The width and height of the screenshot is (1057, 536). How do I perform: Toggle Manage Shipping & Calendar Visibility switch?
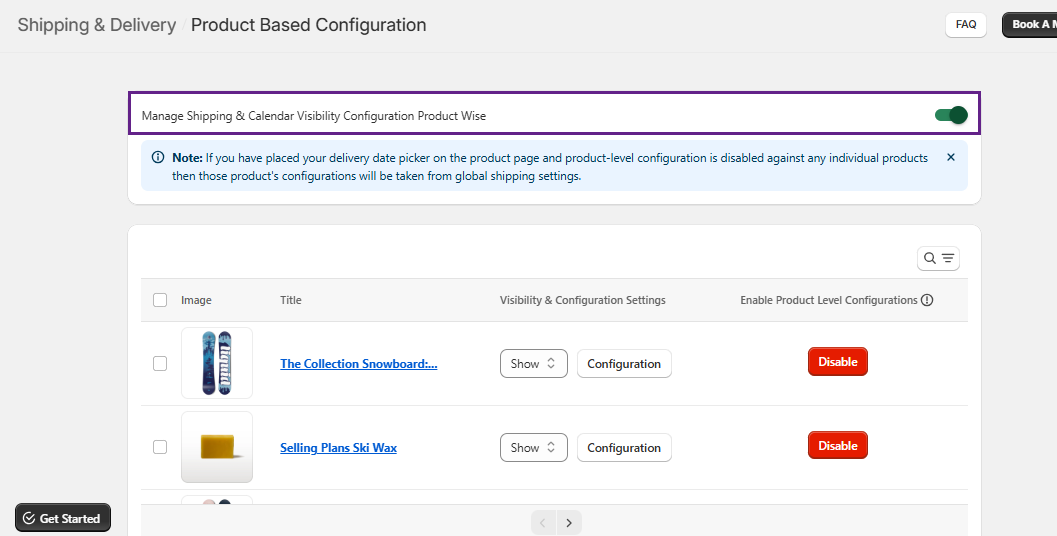[951, 115]
